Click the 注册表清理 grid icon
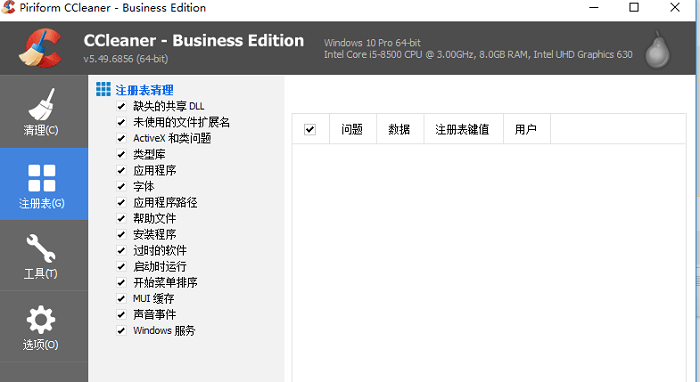Image resolution: width=700 pixels, height=382 pixels. [103, 89]
